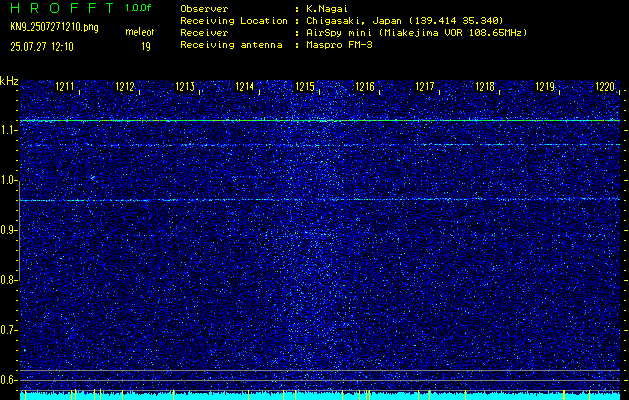Select observer name K.Nagai
Viewport: 629px width, 400px height.
click(327, 9)
